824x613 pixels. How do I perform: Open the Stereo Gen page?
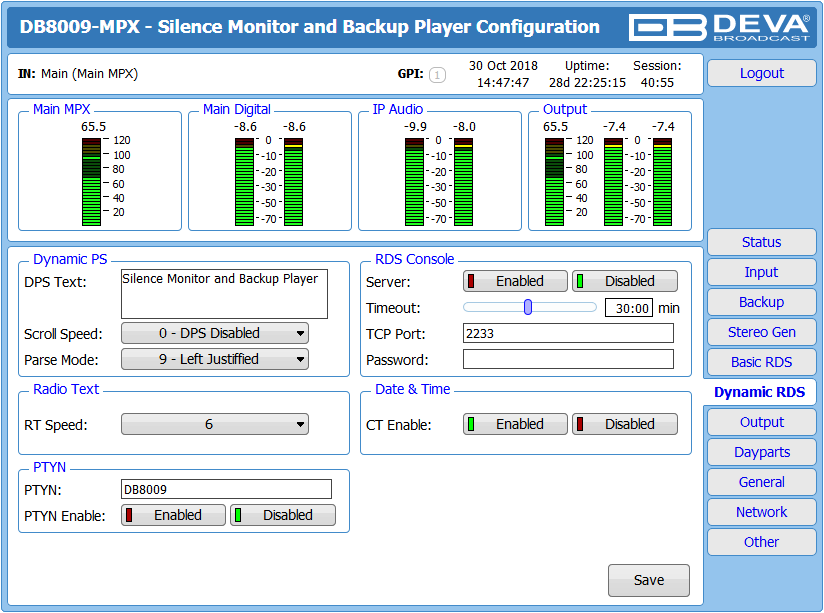[761, 332]
